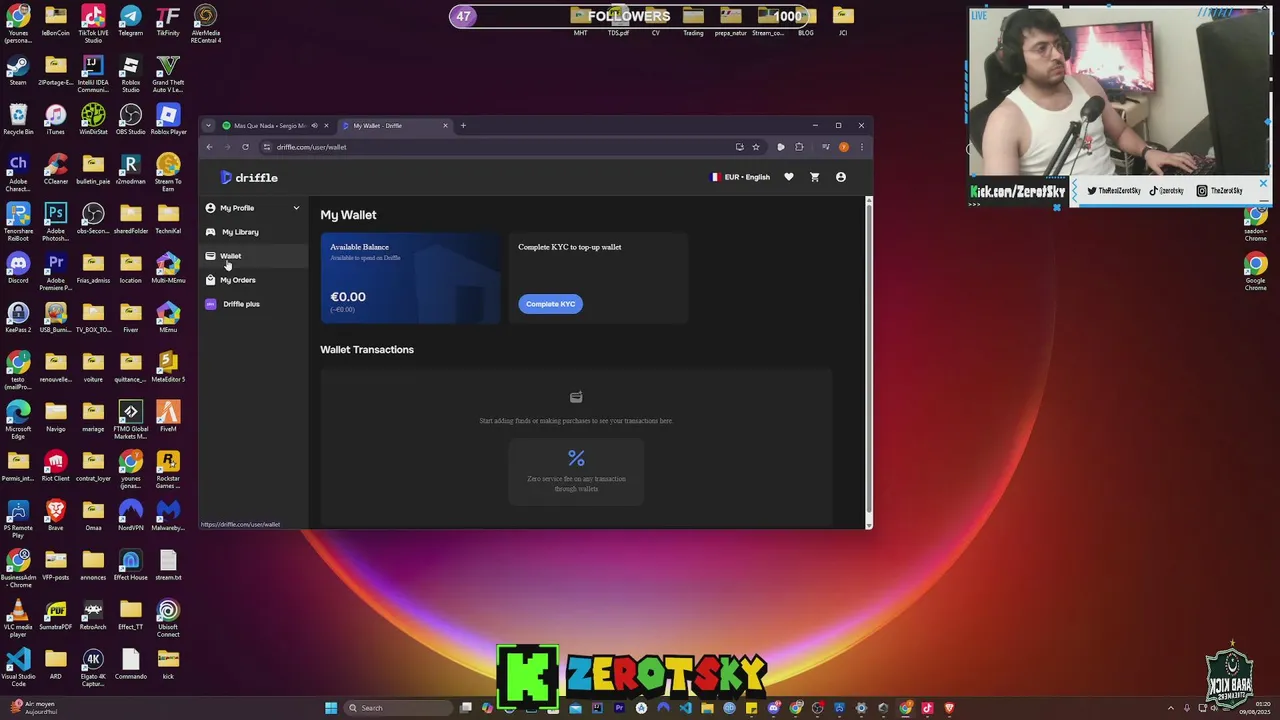The height and width of the screenshot is (720, 1280).
Task: Click the zero service fee percent icon
Action: 576,458
